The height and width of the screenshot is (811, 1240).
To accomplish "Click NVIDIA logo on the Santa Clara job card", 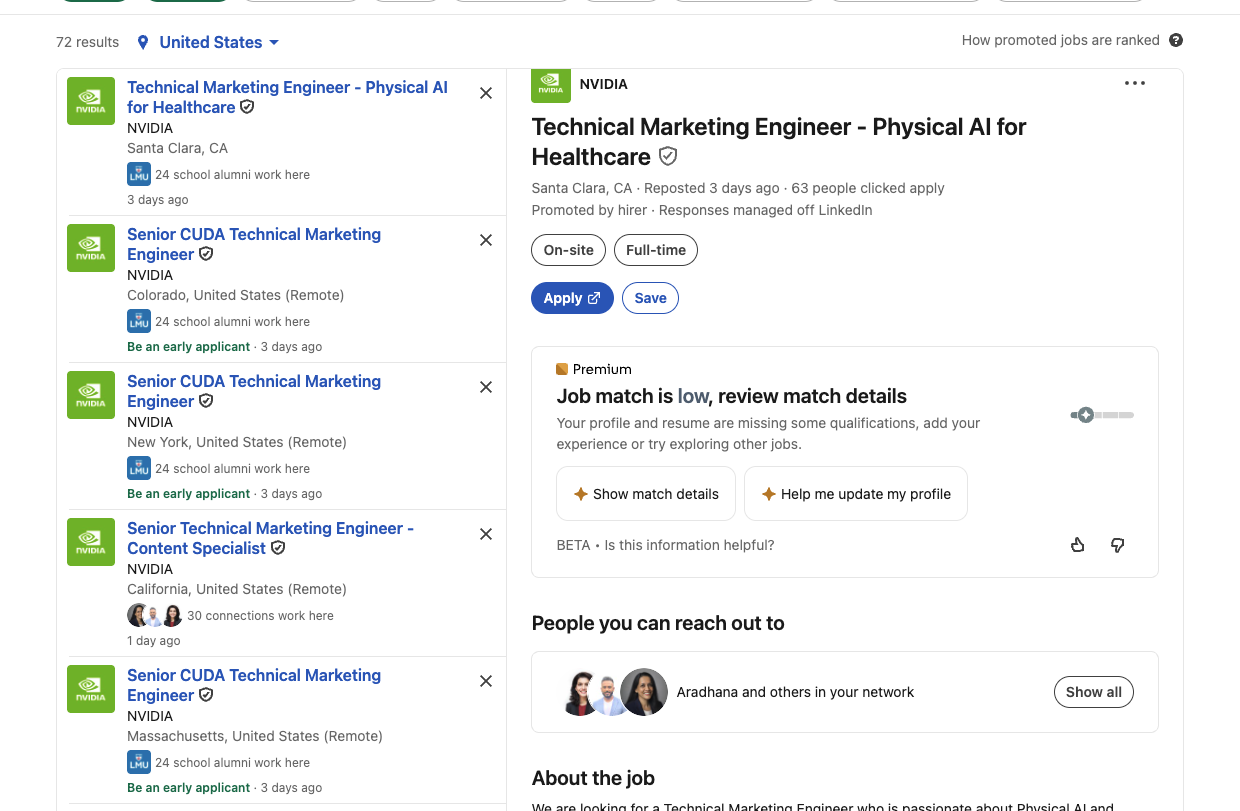I will point(91,101).
